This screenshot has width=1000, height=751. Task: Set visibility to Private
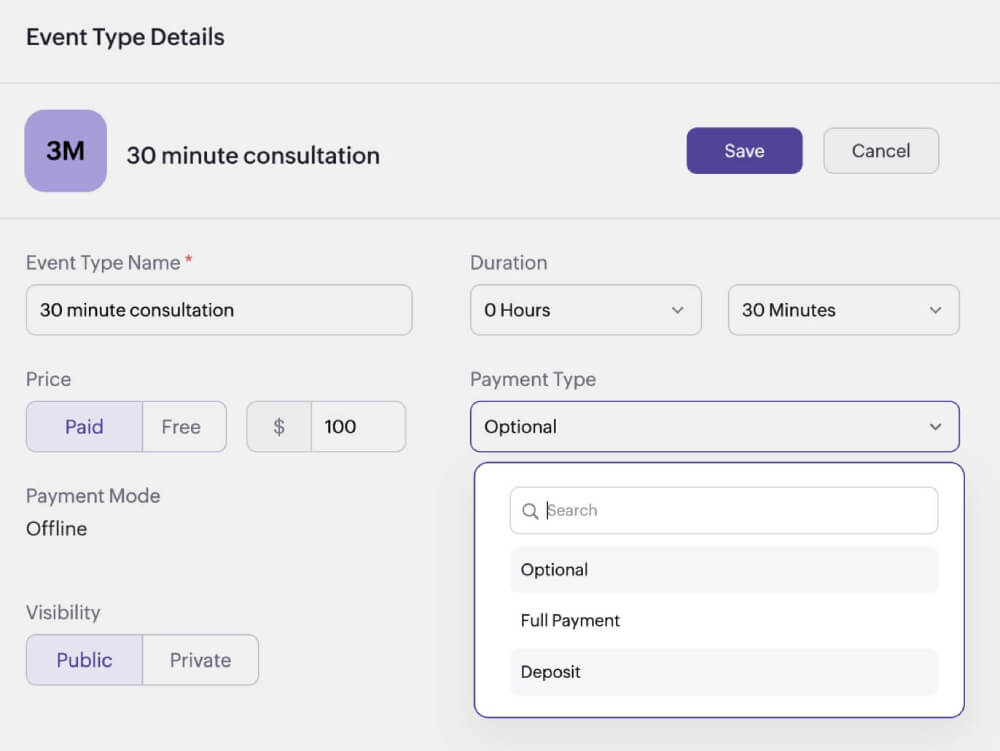coord(200,660)
